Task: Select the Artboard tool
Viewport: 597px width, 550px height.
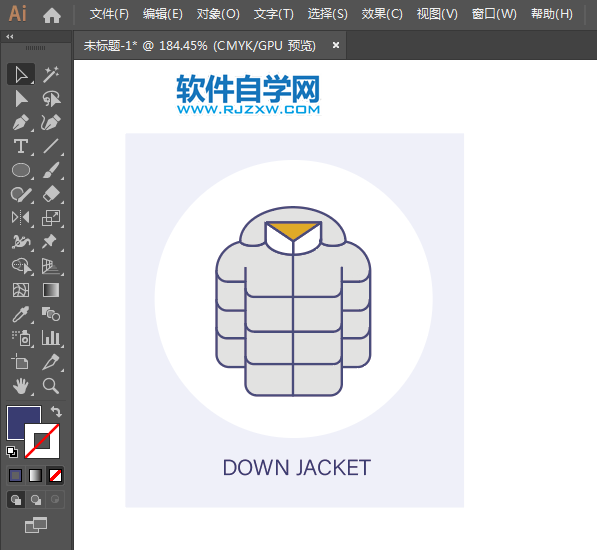Action: [21, 362]
